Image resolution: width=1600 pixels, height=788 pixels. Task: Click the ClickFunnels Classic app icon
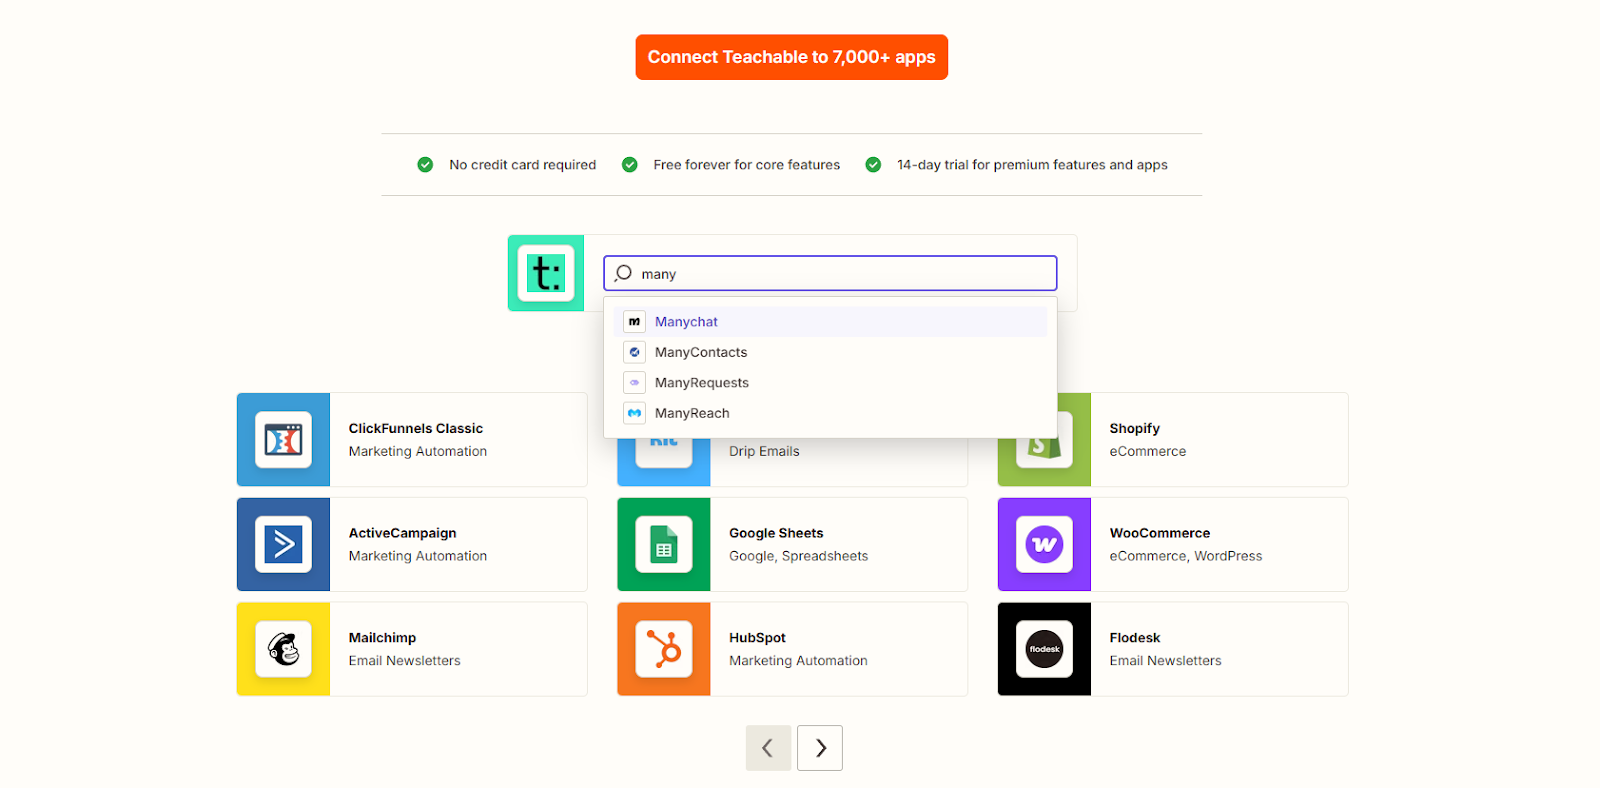pyautogui.click(x=284, y=440)
